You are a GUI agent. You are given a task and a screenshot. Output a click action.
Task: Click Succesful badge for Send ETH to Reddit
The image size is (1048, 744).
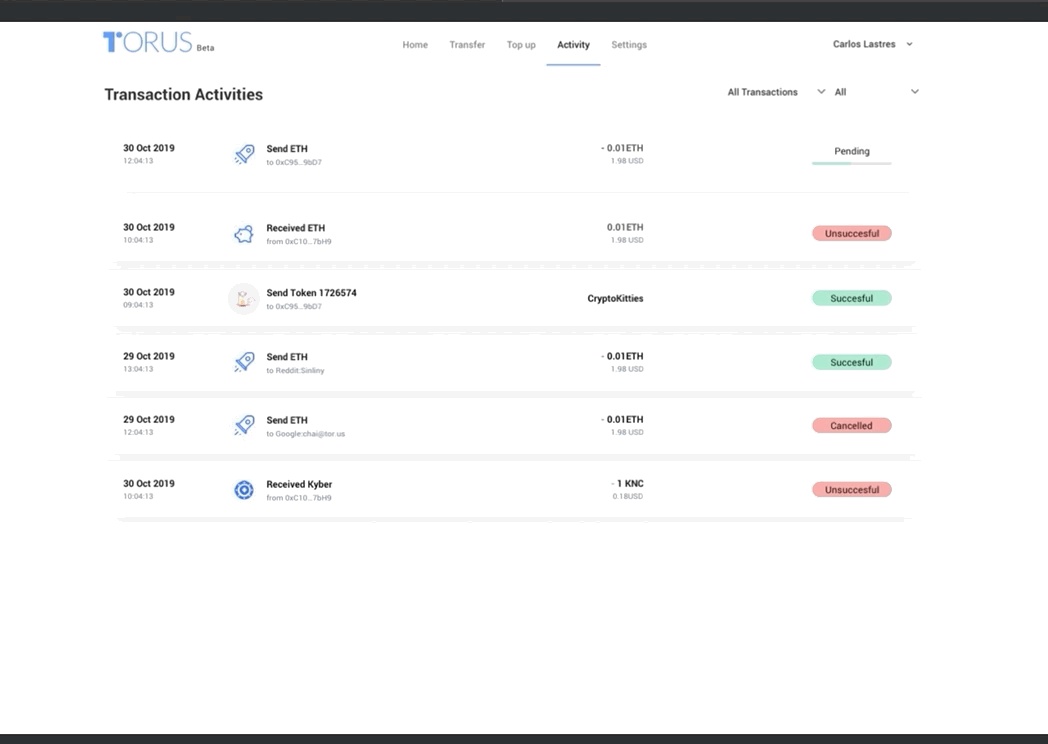(x=852, y=362)
